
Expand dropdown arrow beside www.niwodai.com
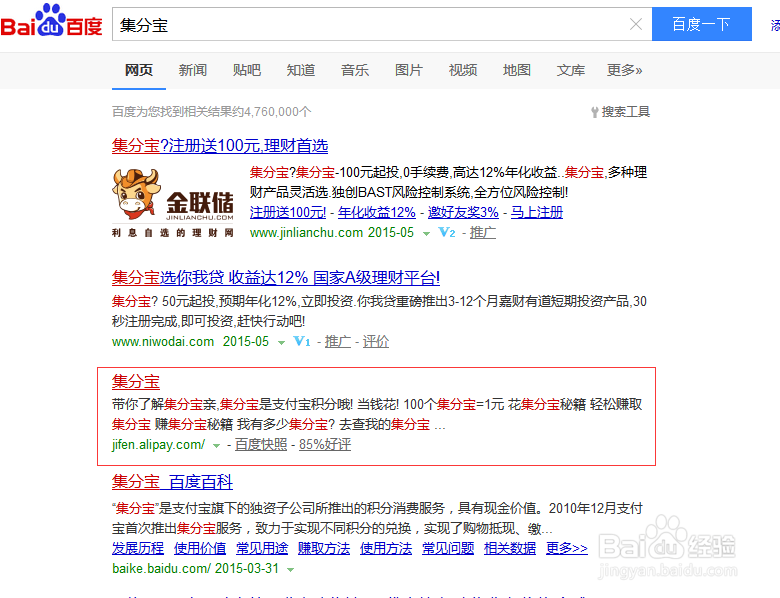pos(281,342)
